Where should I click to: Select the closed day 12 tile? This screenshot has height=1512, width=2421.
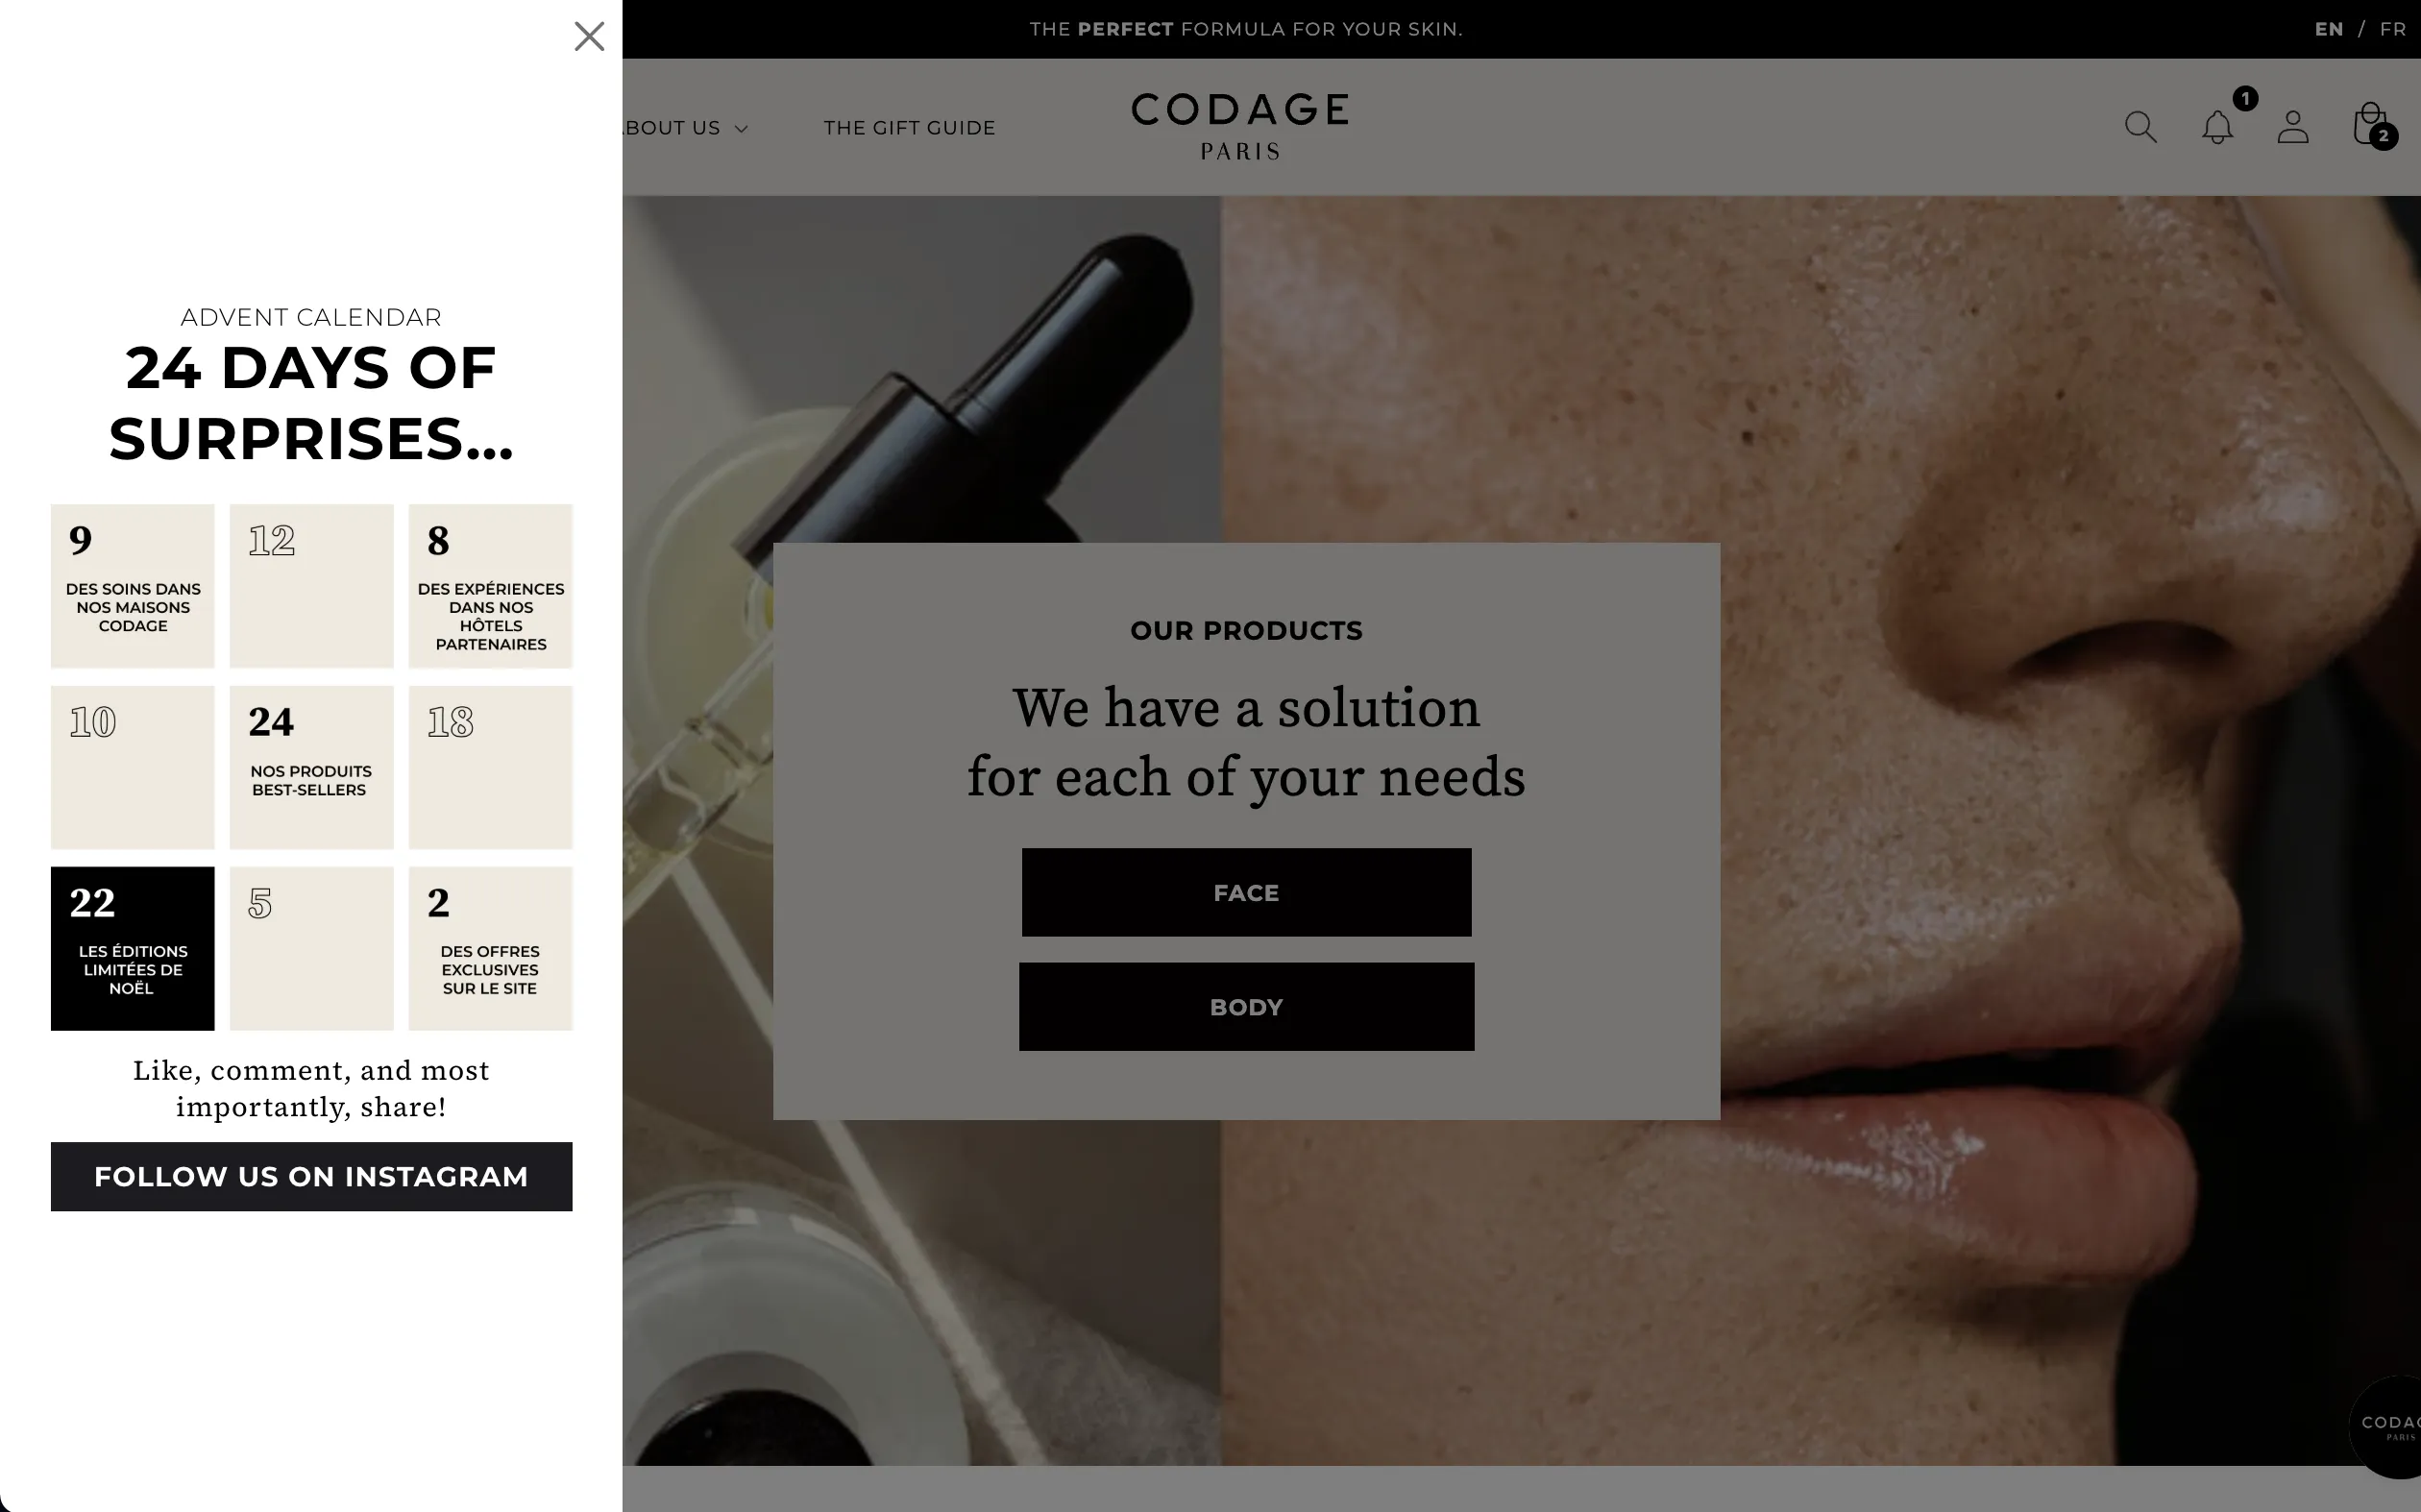[x=311, y=585]
